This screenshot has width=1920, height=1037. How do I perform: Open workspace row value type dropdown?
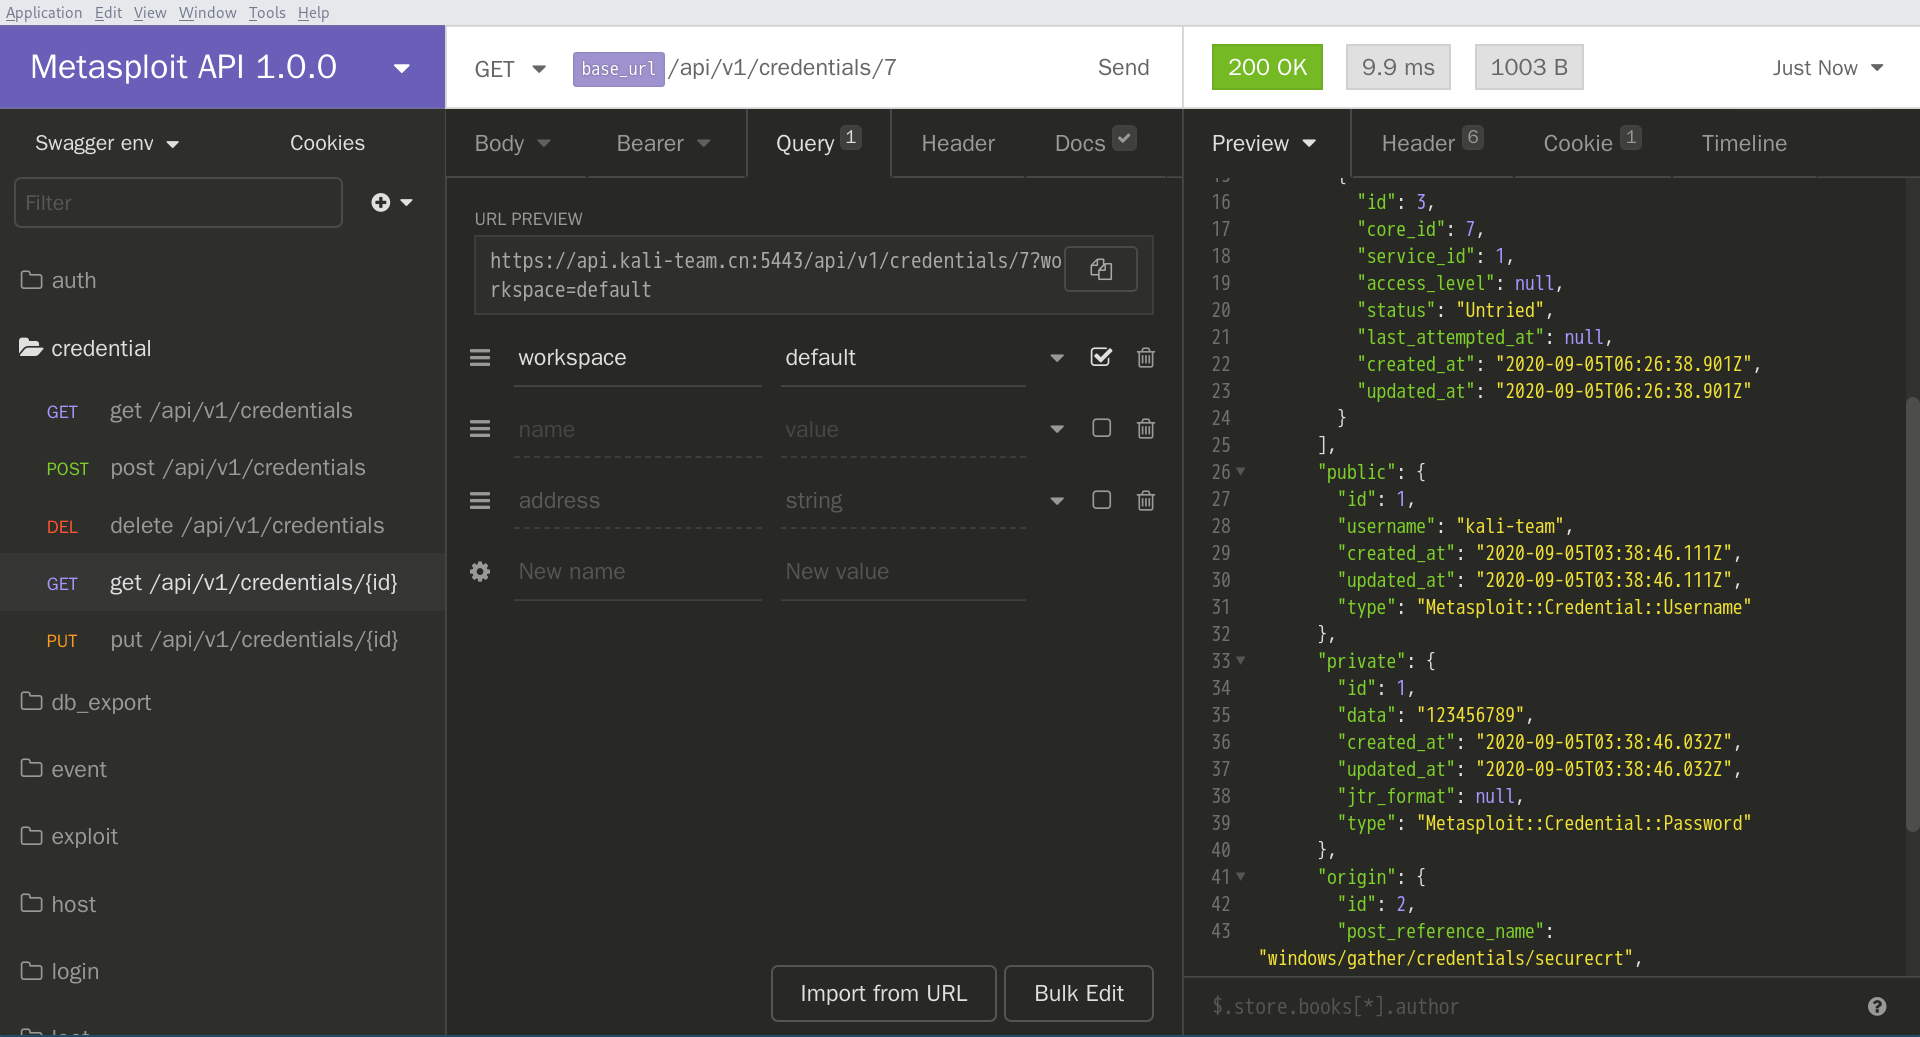(1057, 358)
